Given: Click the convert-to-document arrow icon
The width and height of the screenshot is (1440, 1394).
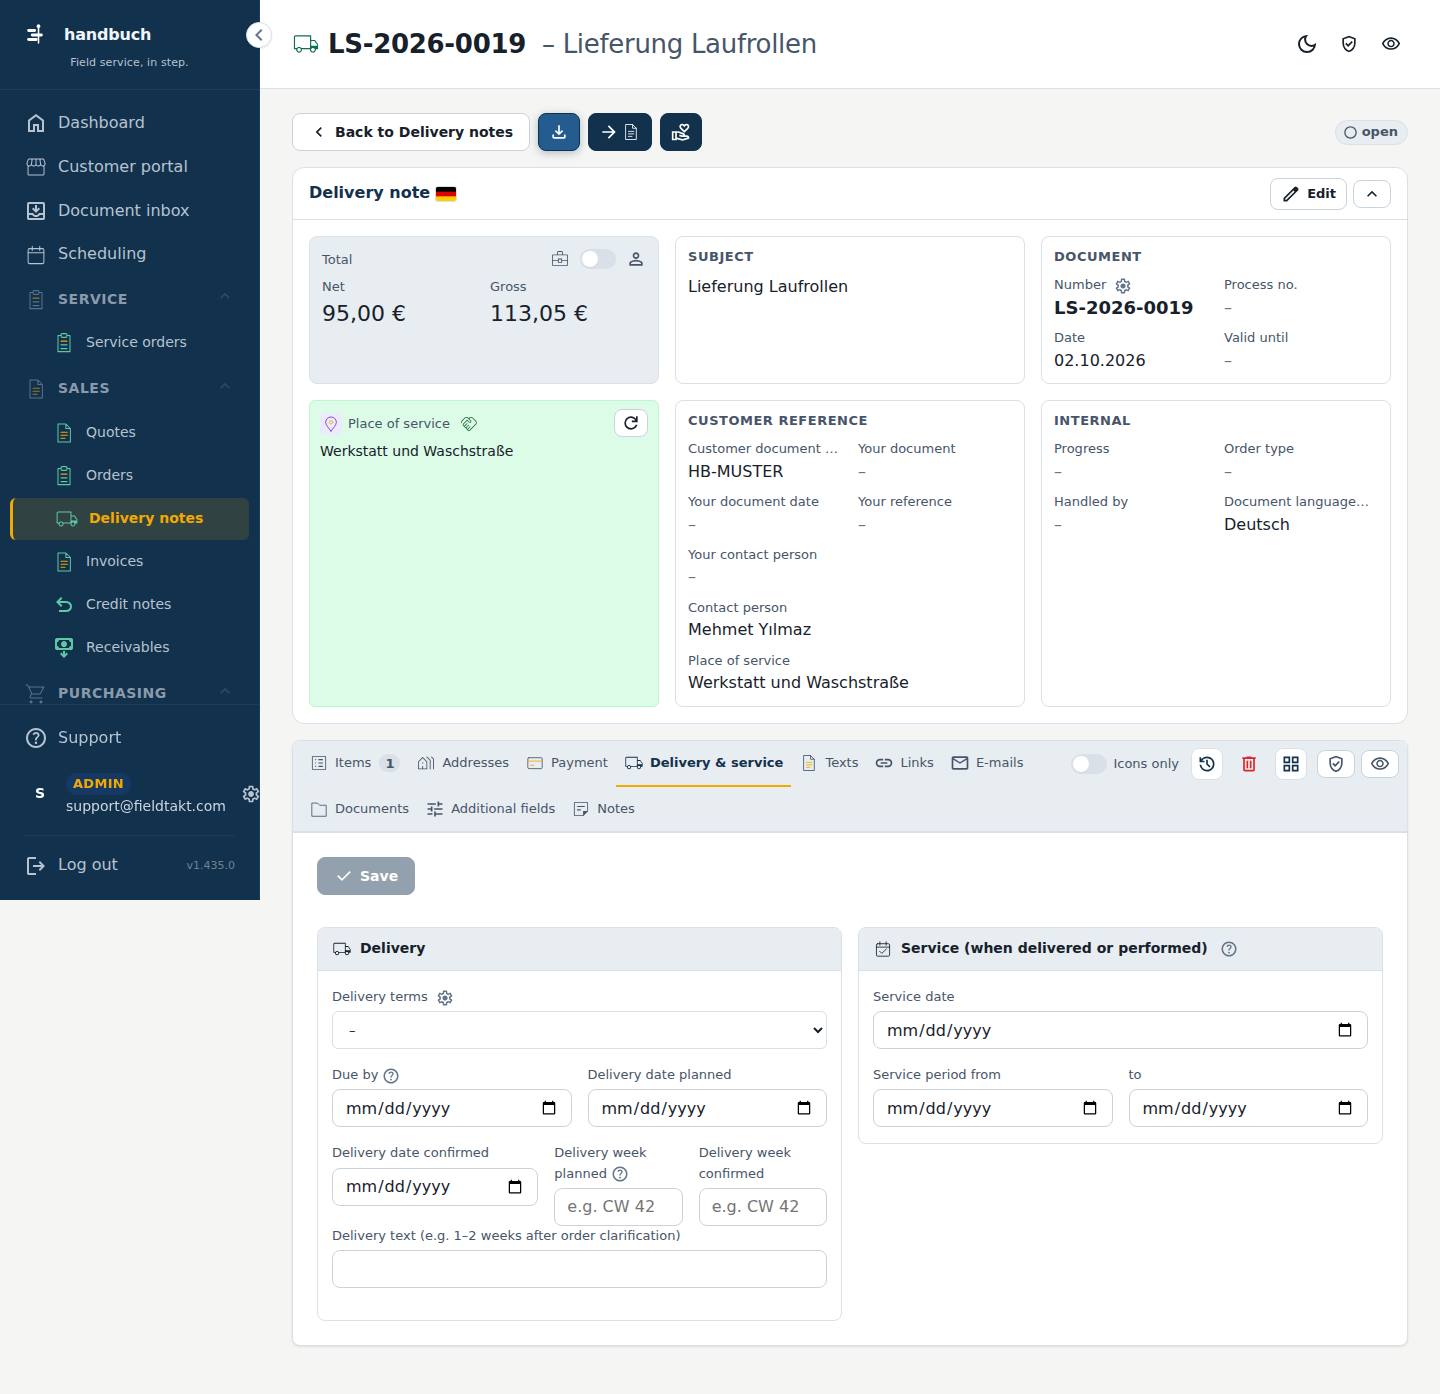Looking at the screenshot, I should (620, 132).
